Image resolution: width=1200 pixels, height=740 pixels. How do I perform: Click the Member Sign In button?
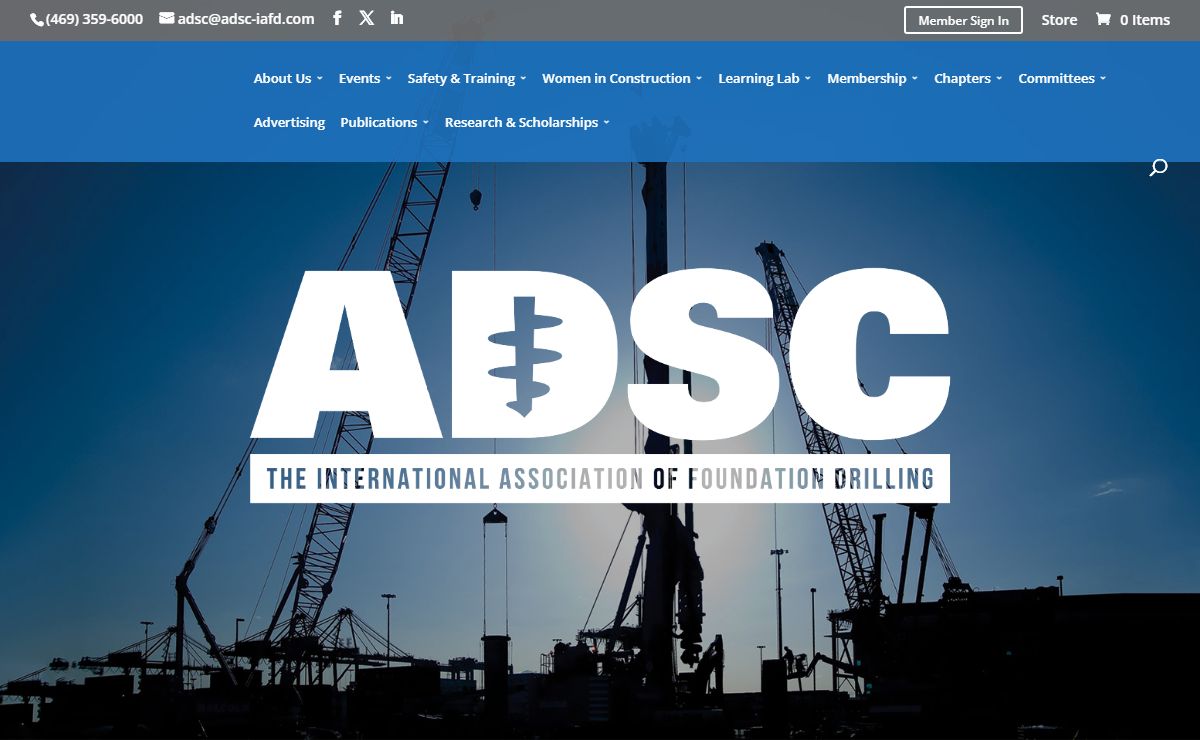[963, 20]
